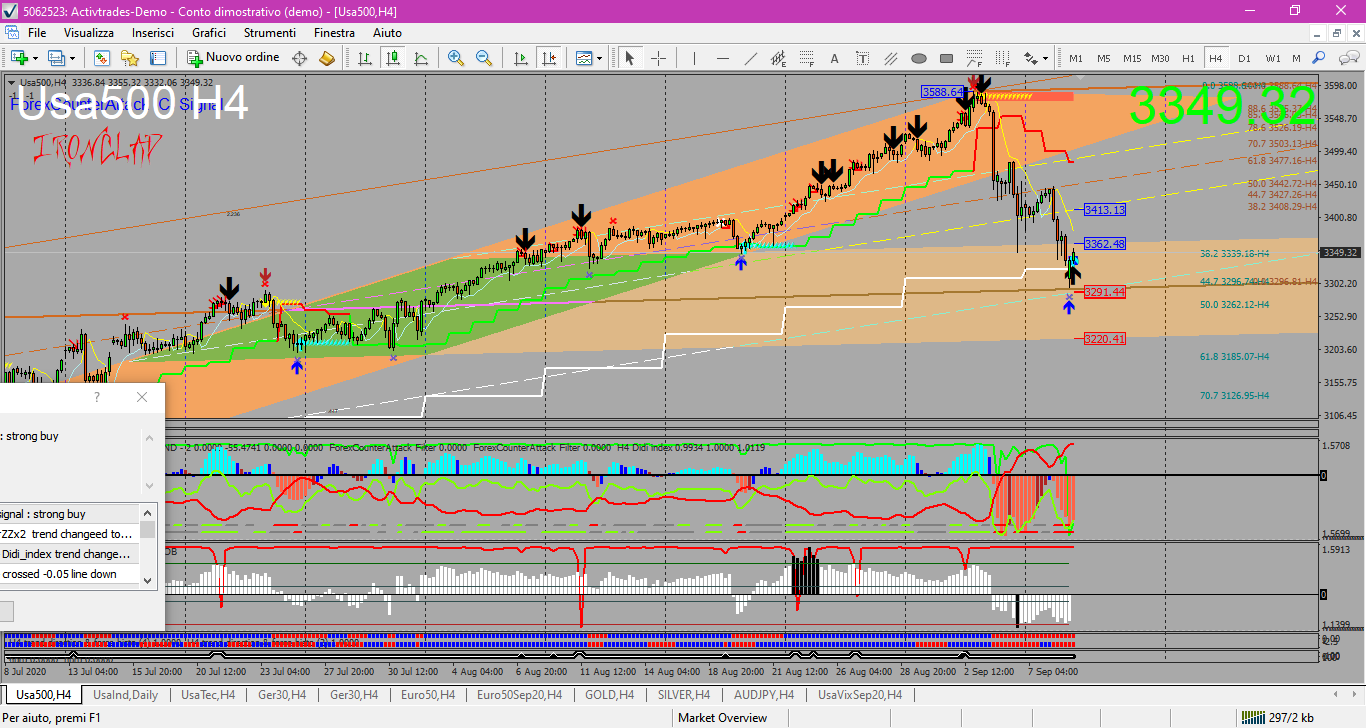Draw a trendline
The height and width of the screenshot is (728, 1366).
750,58
